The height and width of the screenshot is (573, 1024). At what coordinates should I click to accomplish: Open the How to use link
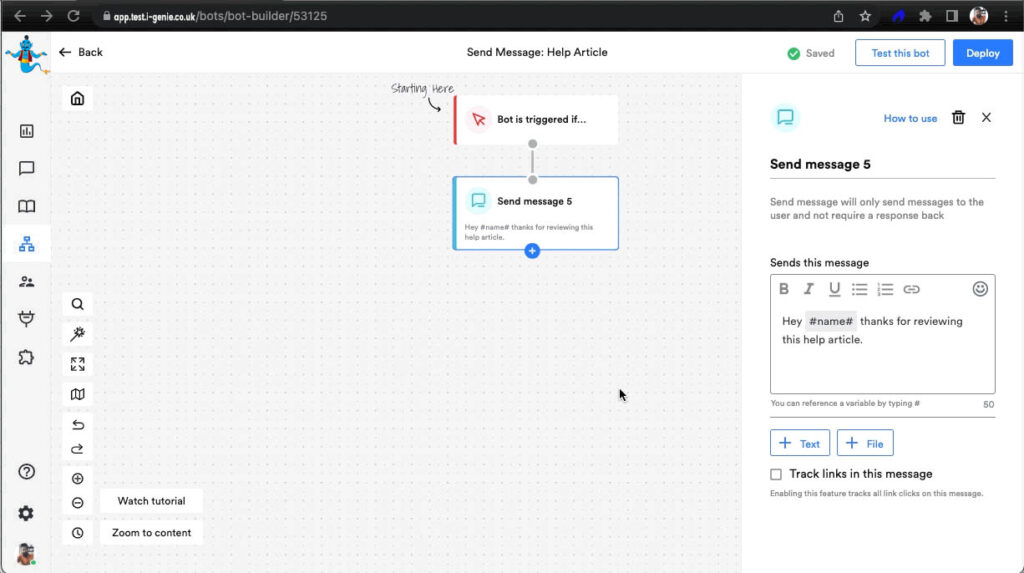coord(910,118)
